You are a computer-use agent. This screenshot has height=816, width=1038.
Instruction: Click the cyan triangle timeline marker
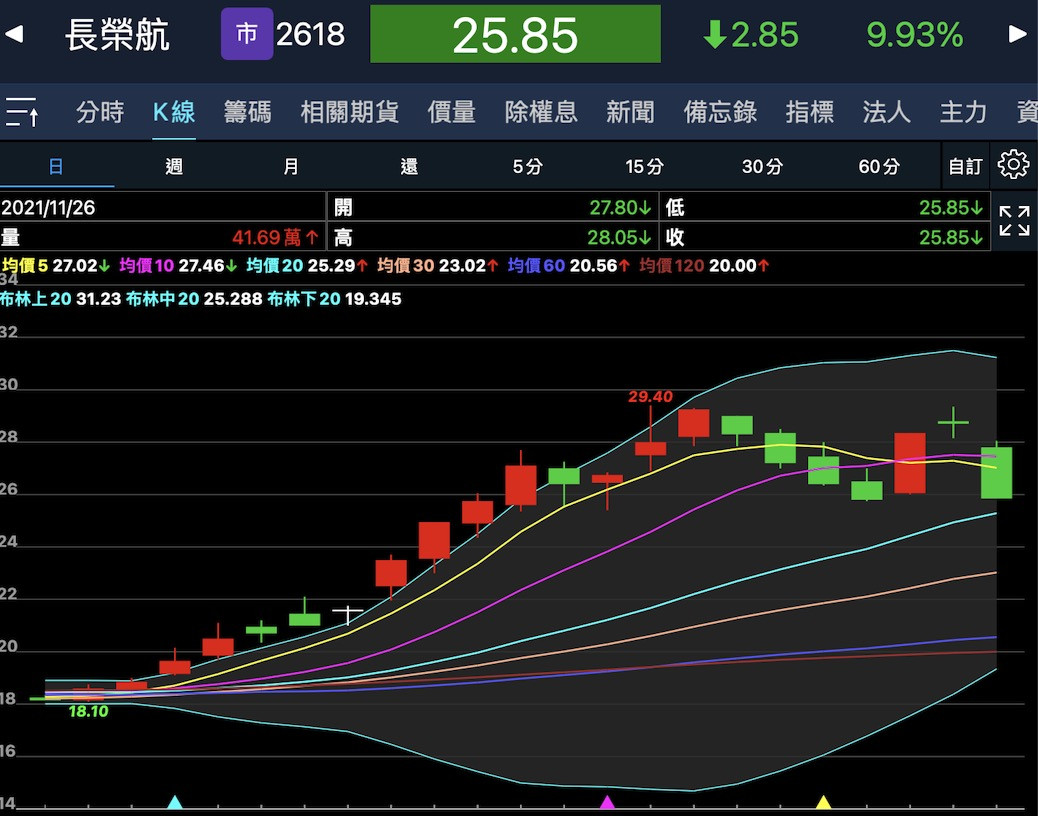click(x=175, y=802)
